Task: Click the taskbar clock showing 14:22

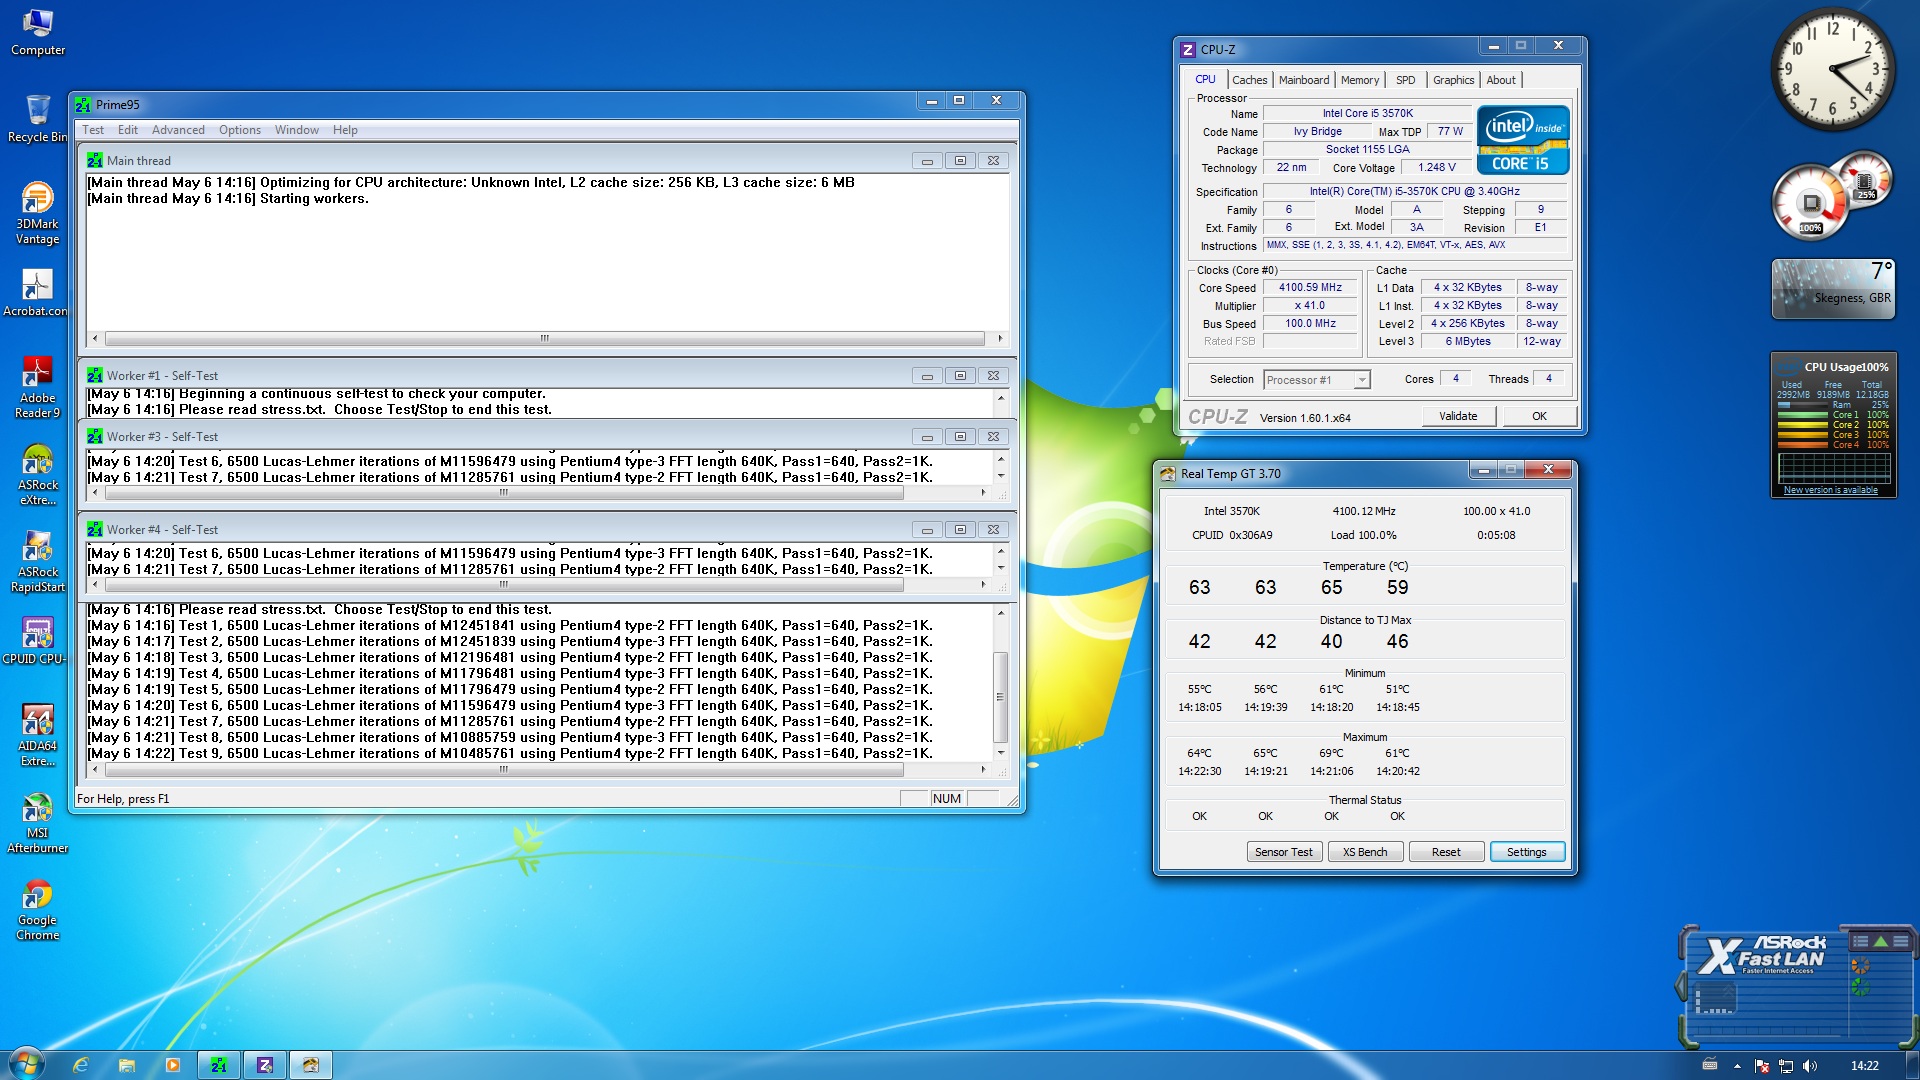Action: (1864, 1066)
